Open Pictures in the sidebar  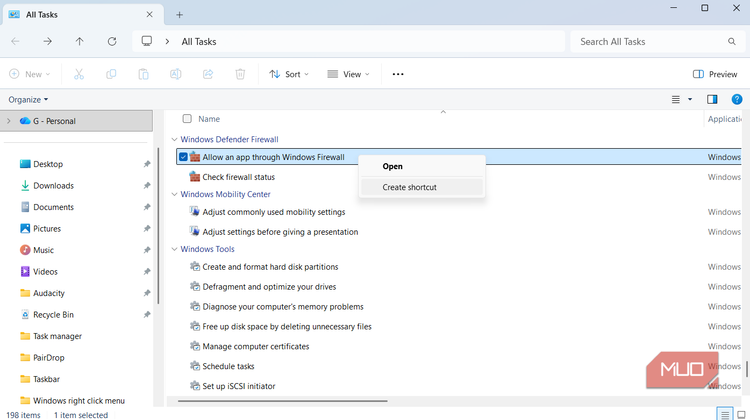pyautogui.click(x=47, y=229)
